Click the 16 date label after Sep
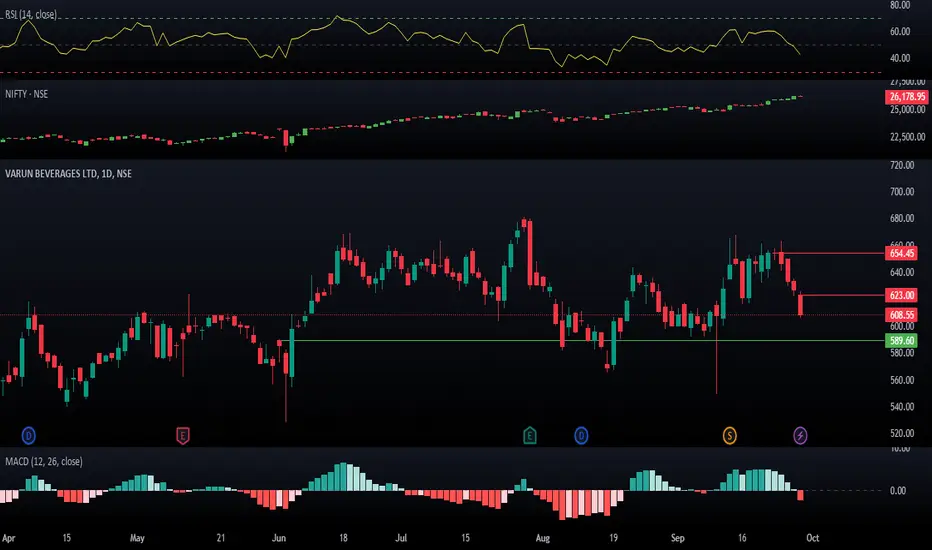 [742, 538]
